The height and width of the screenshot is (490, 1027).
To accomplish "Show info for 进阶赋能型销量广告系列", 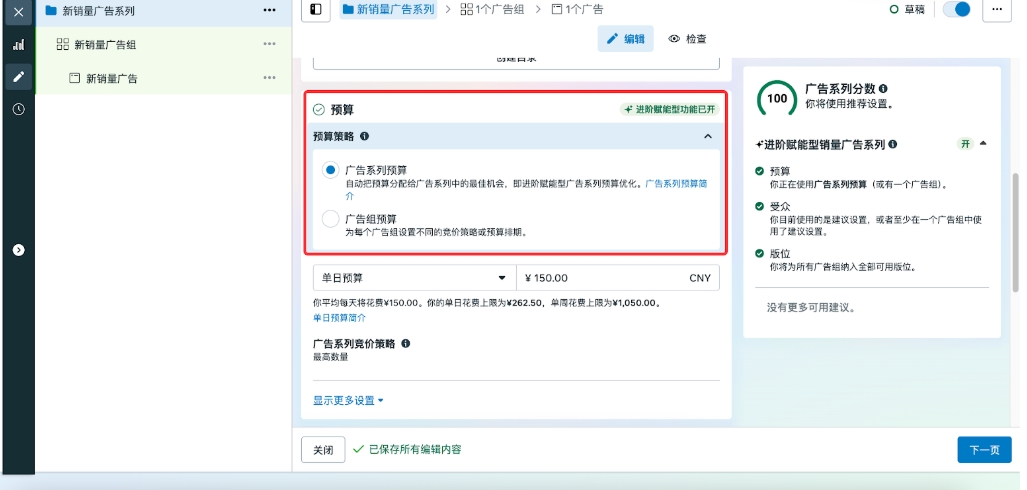I will [892, 145].
